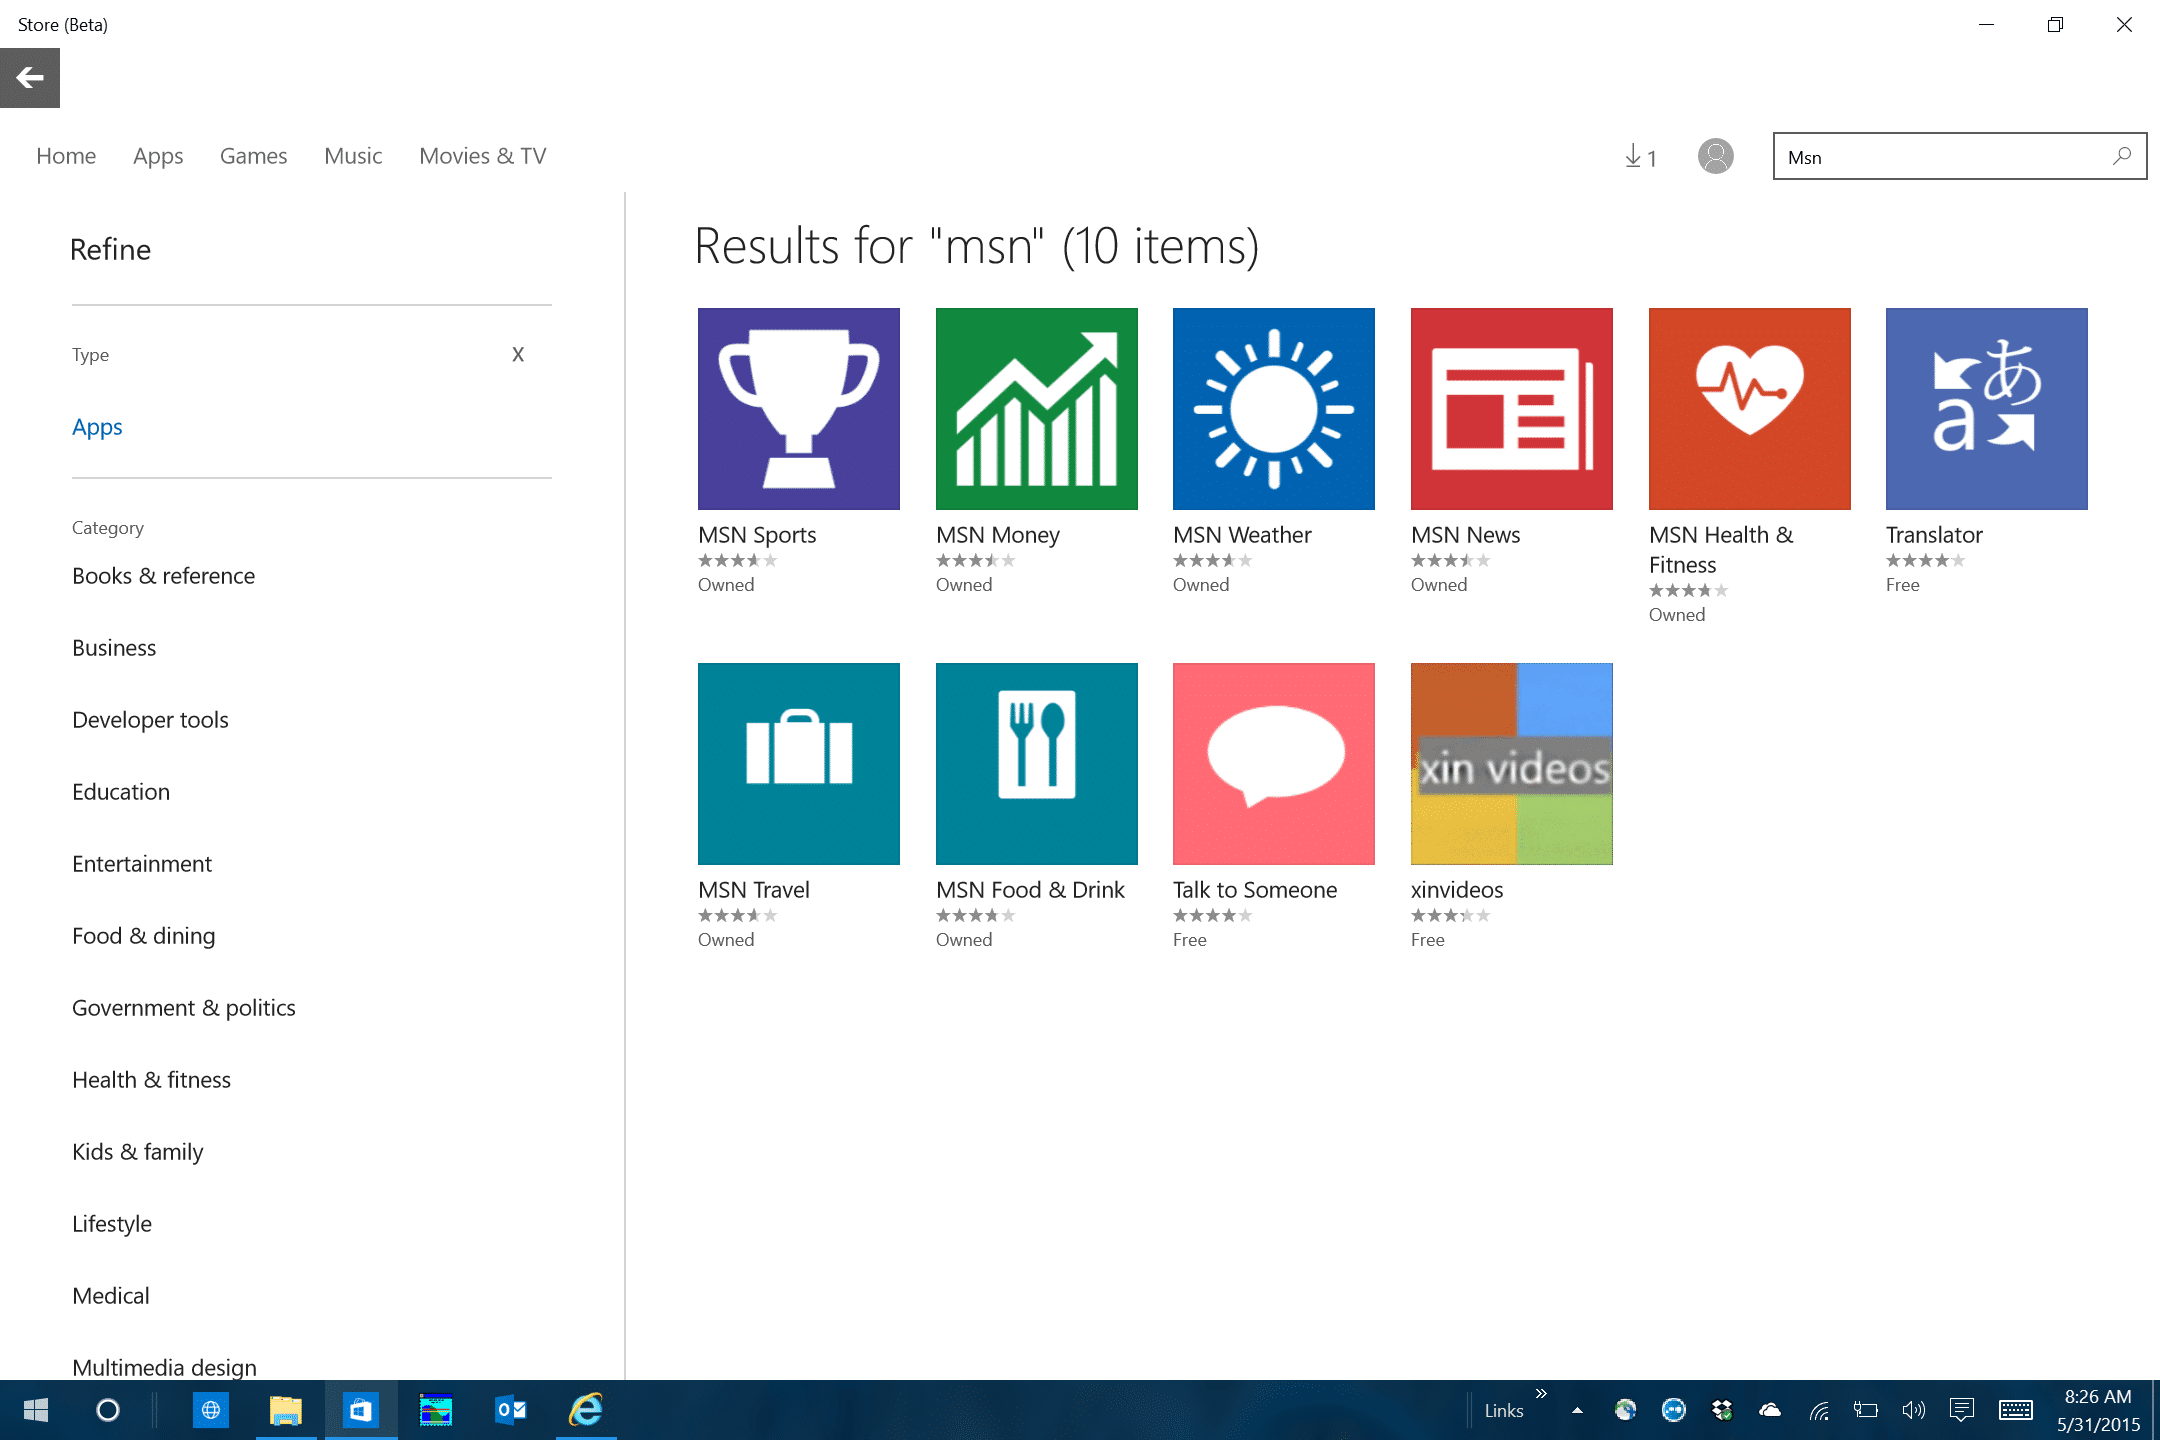Select the Apps type filter

click(97, 427)
